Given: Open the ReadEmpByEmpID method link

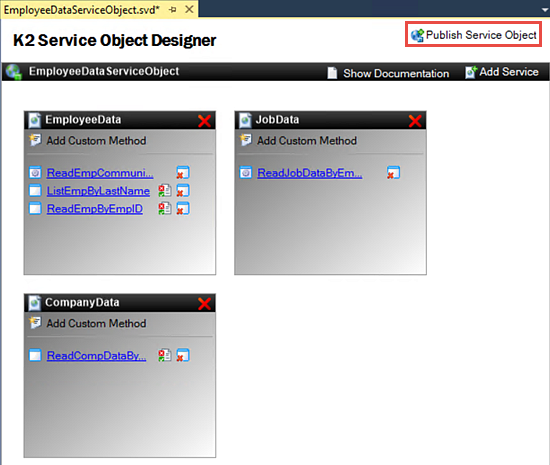Looking at the screenshot, I should point(95,209).
